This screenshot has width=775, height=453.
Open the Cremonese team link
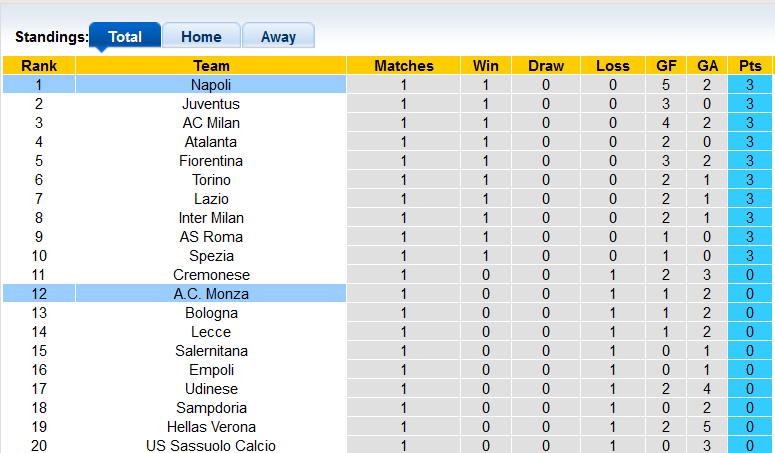[x=211, y=275]
